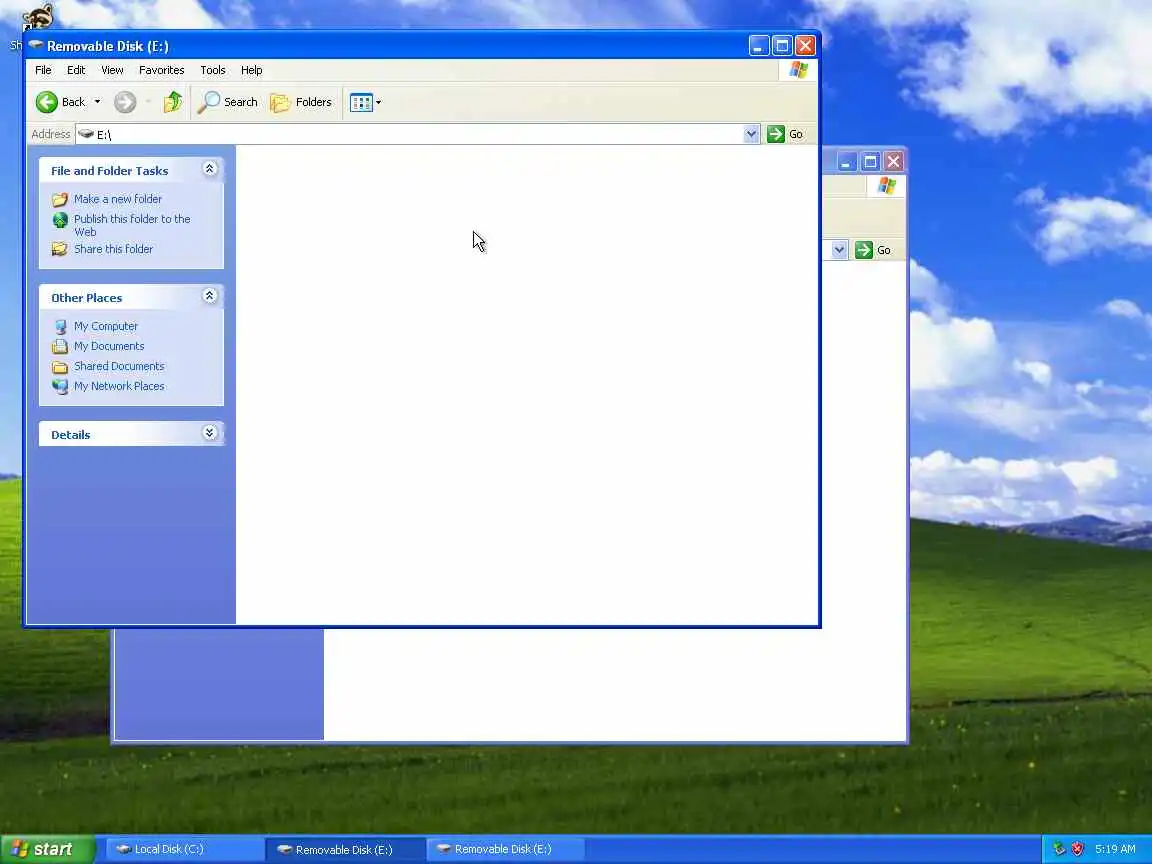The image size is (1152, 864).
Task: Click the last Removable Disk (E:) taskbar button
Action: coord(505,849)
